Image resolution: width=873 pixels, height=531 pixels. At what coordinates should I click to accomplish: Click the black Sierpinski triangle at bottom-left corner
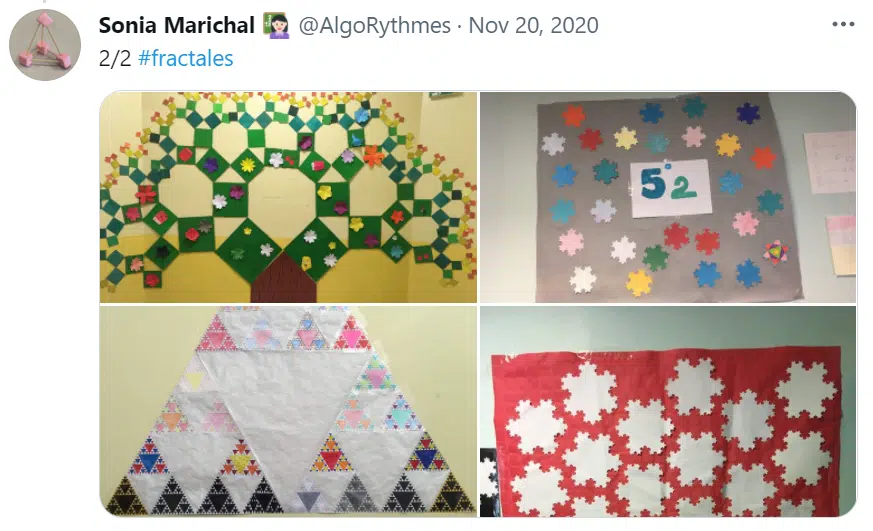pyautogui.click(x=126, y=497)
